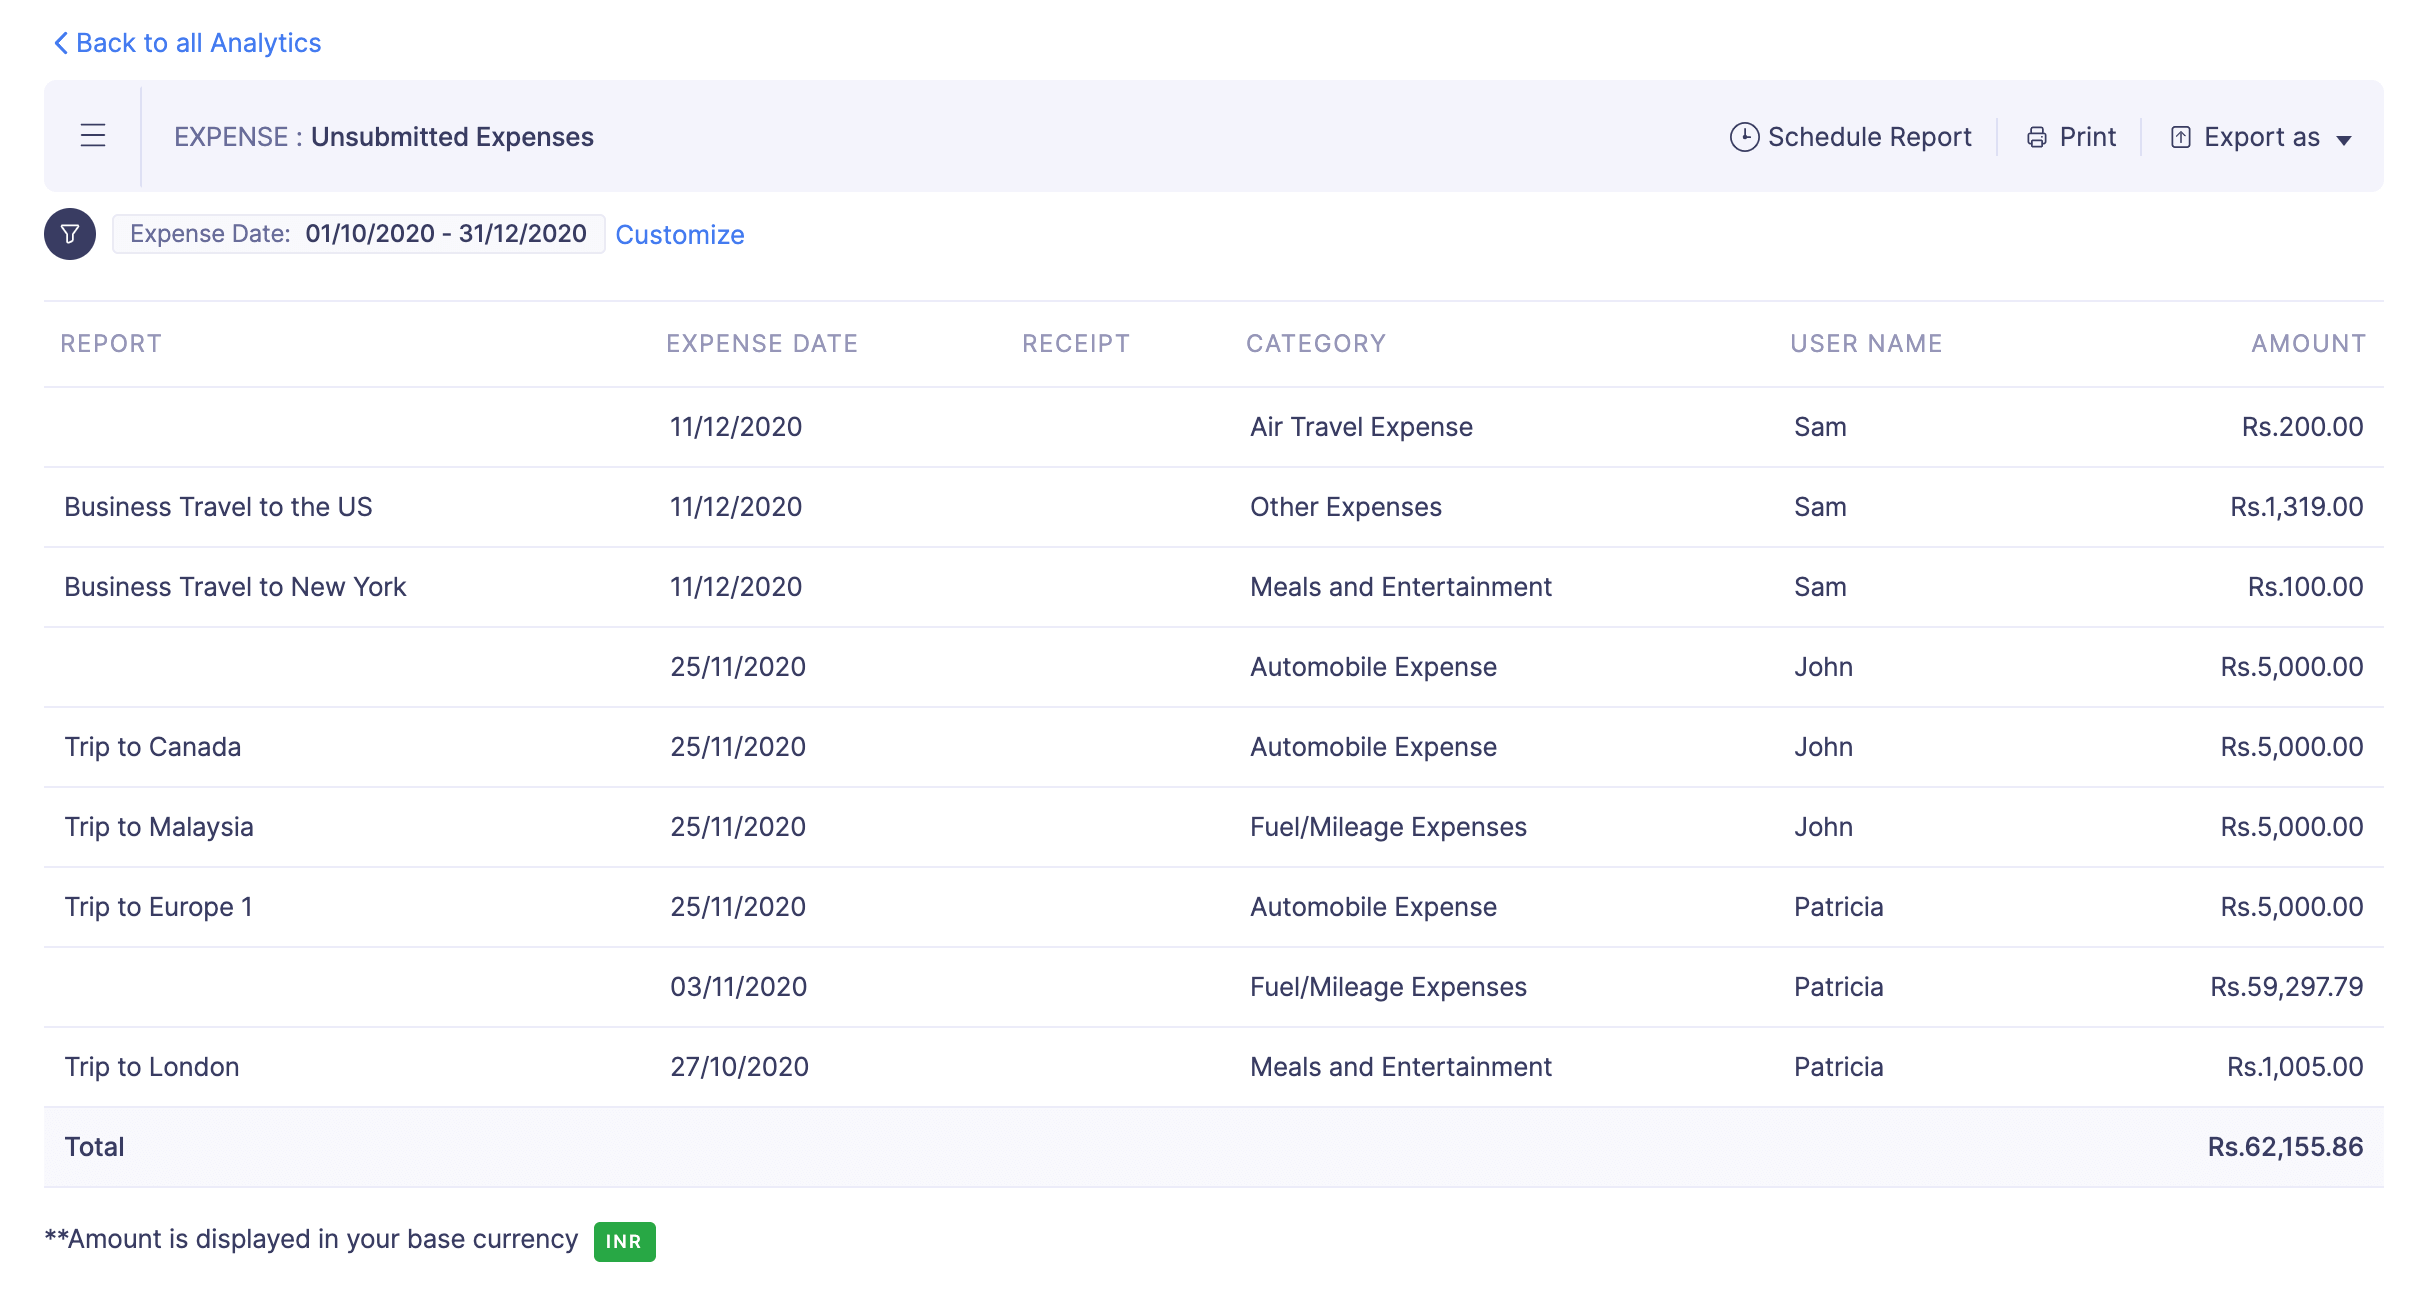The image size is (2428, 1296).
Task: Click the Schedule Report clock icon
Action: tap(1744, 137)
